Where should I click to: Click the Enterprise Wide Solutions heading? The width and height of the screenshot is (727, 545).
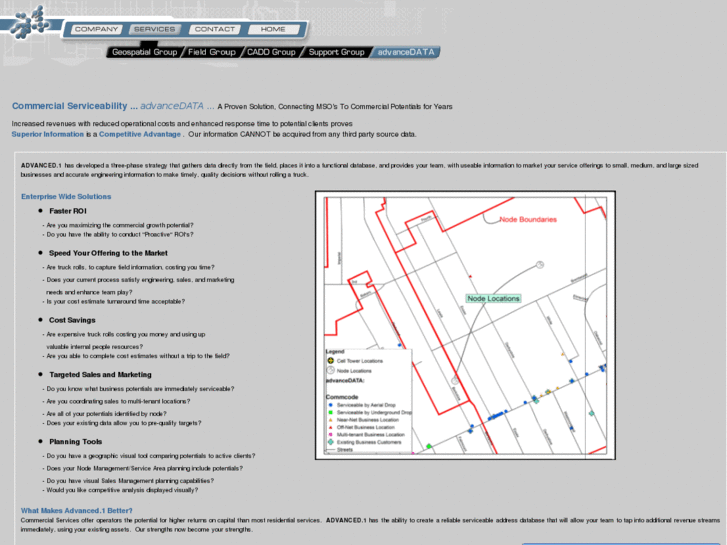click(66, 197)
